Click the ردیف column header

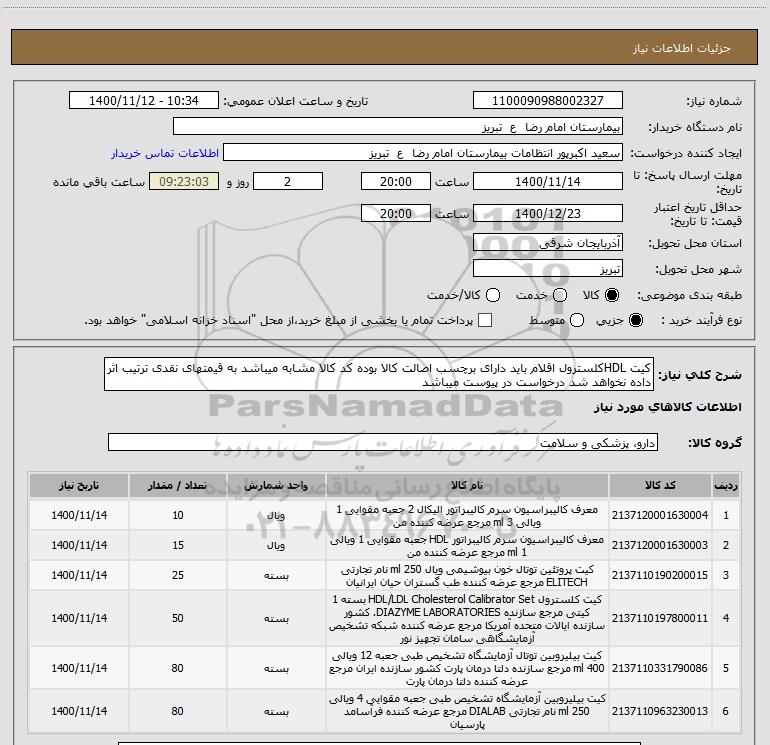726,485
